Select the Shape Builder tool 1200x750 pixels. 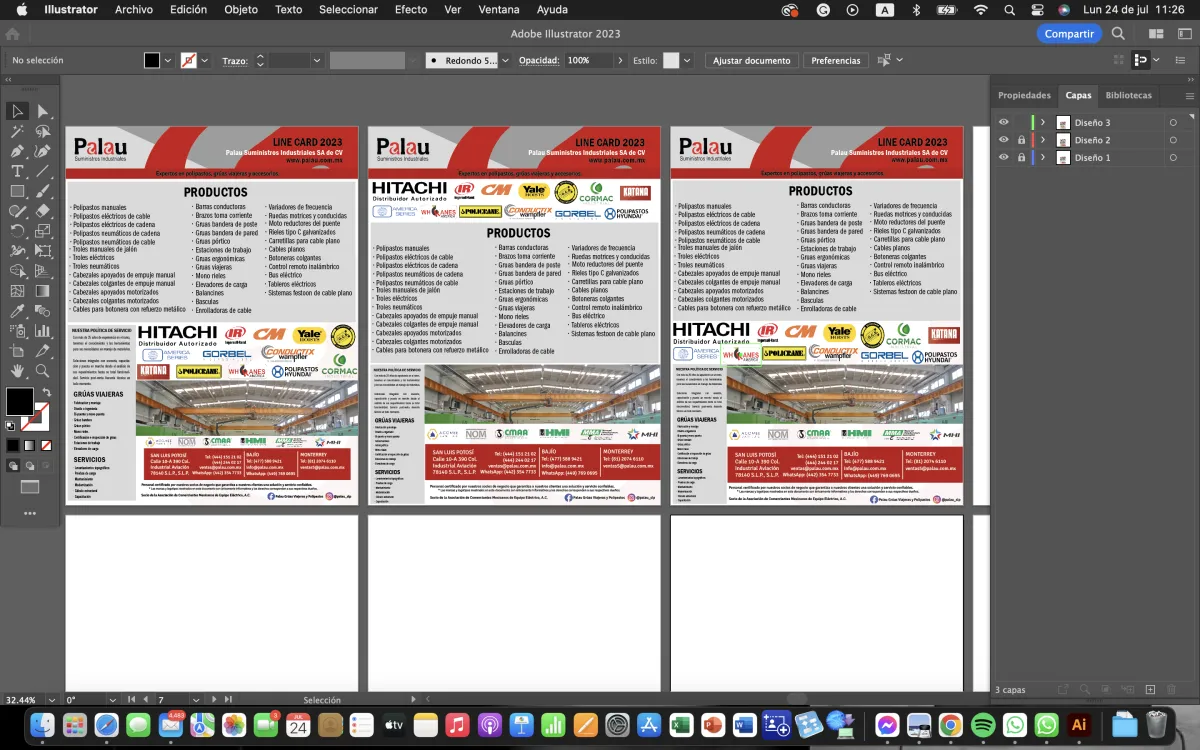pyautogui.click(x=17, y=271)
